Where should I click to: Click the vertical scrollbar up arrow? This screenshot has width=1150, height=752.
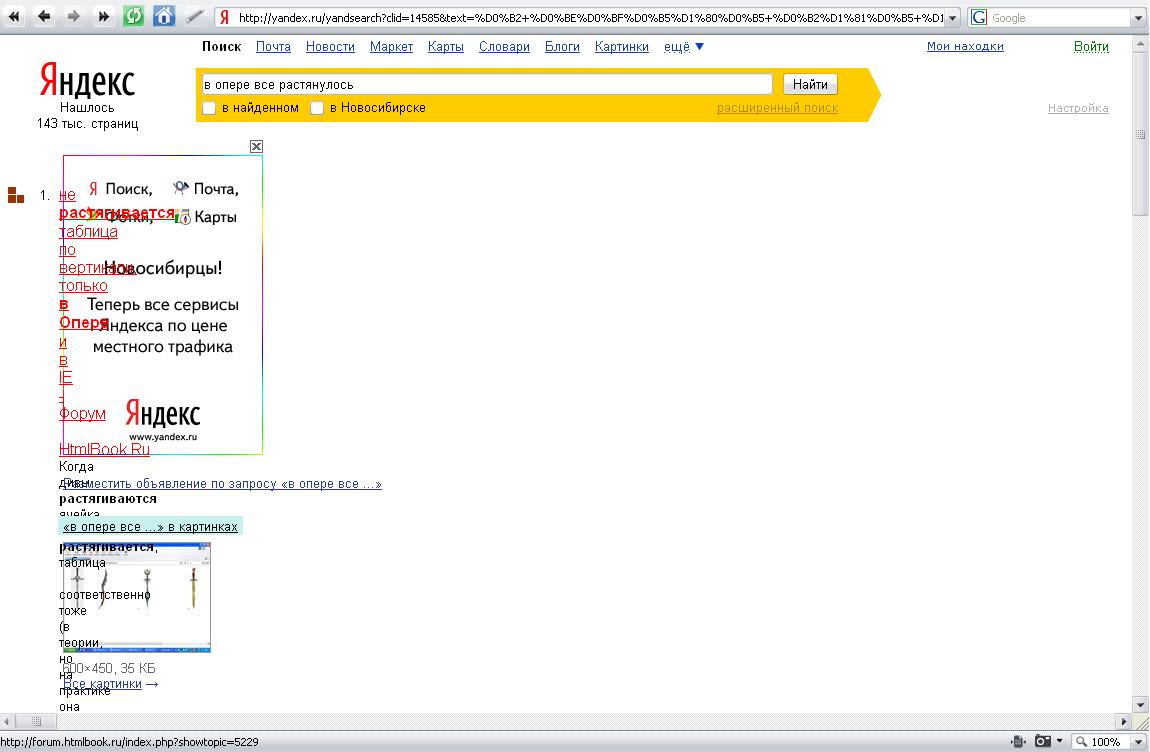pyautogui.click(x=1140, y=44)
